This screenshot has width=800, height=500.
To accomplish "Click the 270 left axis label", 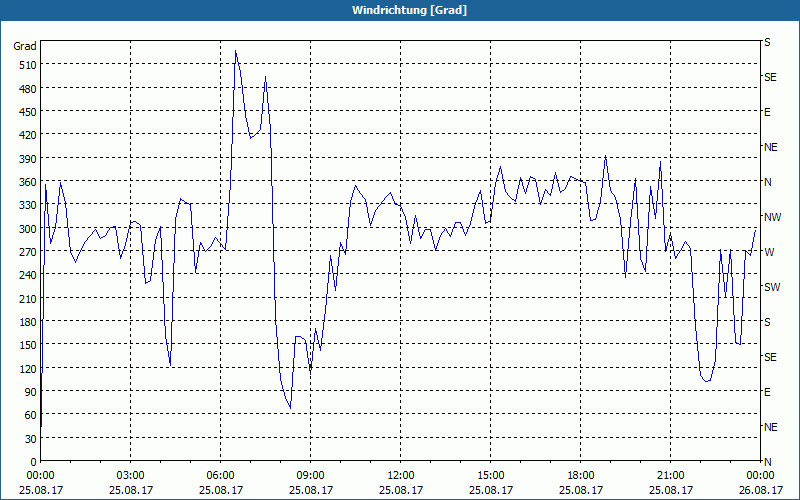I will (x=28, y=252).
